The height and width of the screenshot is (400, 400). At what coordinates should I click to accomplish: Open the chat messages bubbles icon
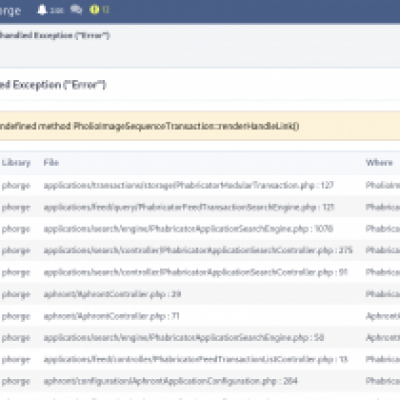tap(76, 10)
